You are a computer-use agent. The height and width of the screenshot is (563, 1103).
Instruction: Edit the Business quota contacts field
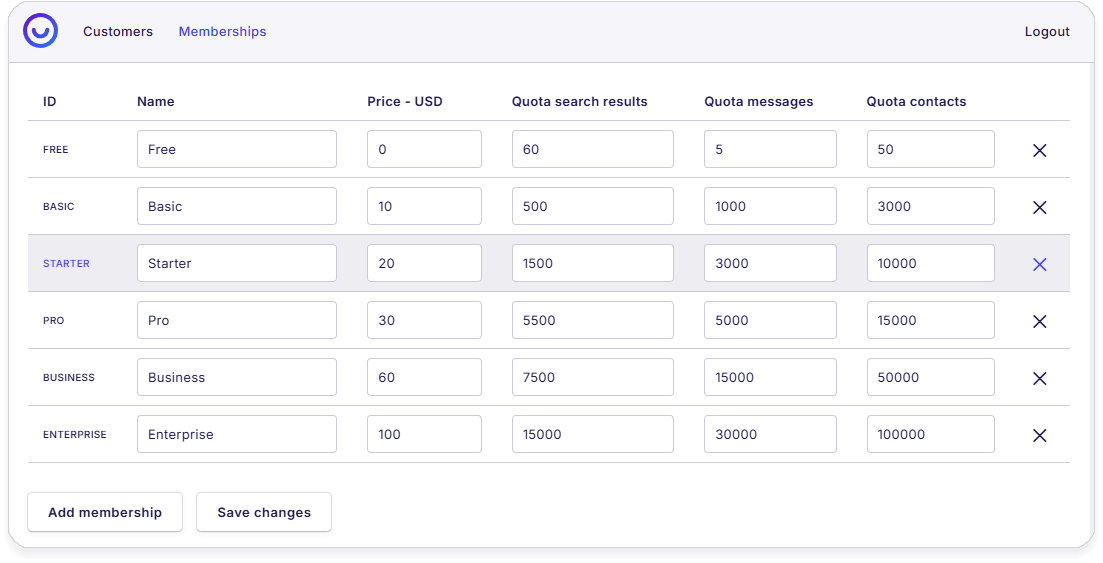(x=930, y=377)
